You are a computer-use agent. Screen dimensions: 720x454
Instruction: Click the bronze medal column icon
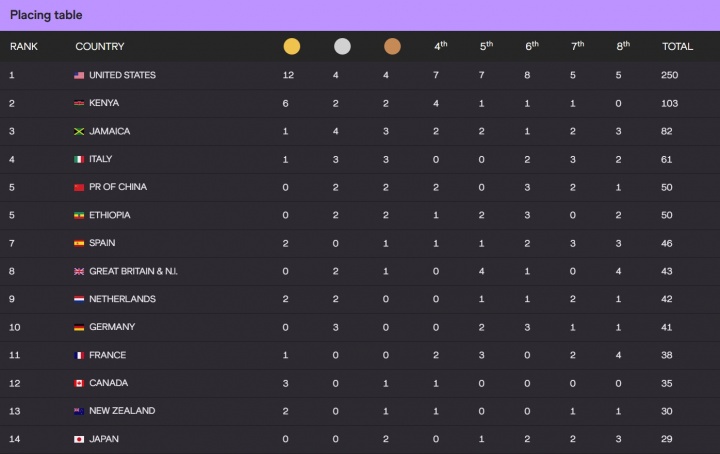tap(392, 46)
